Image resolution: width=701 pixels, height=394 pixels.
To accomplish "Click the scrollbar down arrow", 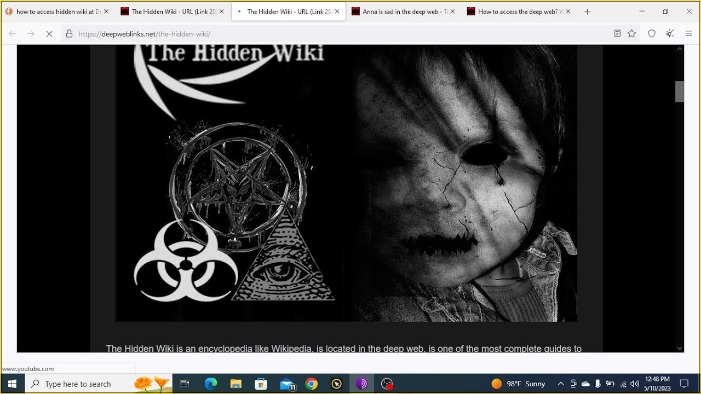I will point(680,348).
